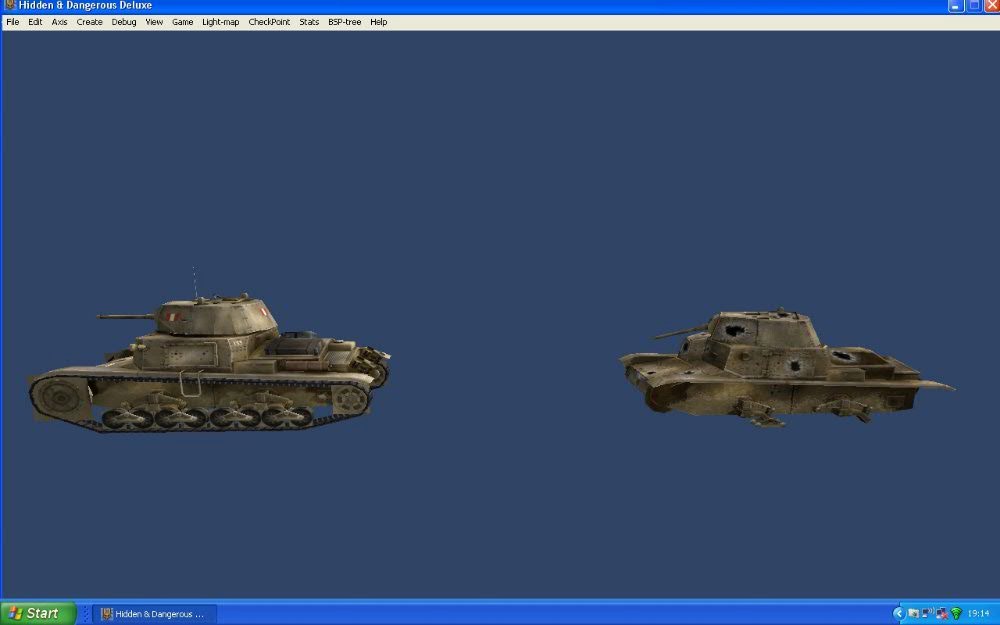
Task: Open the Stats menu
Action: point(309,22)
